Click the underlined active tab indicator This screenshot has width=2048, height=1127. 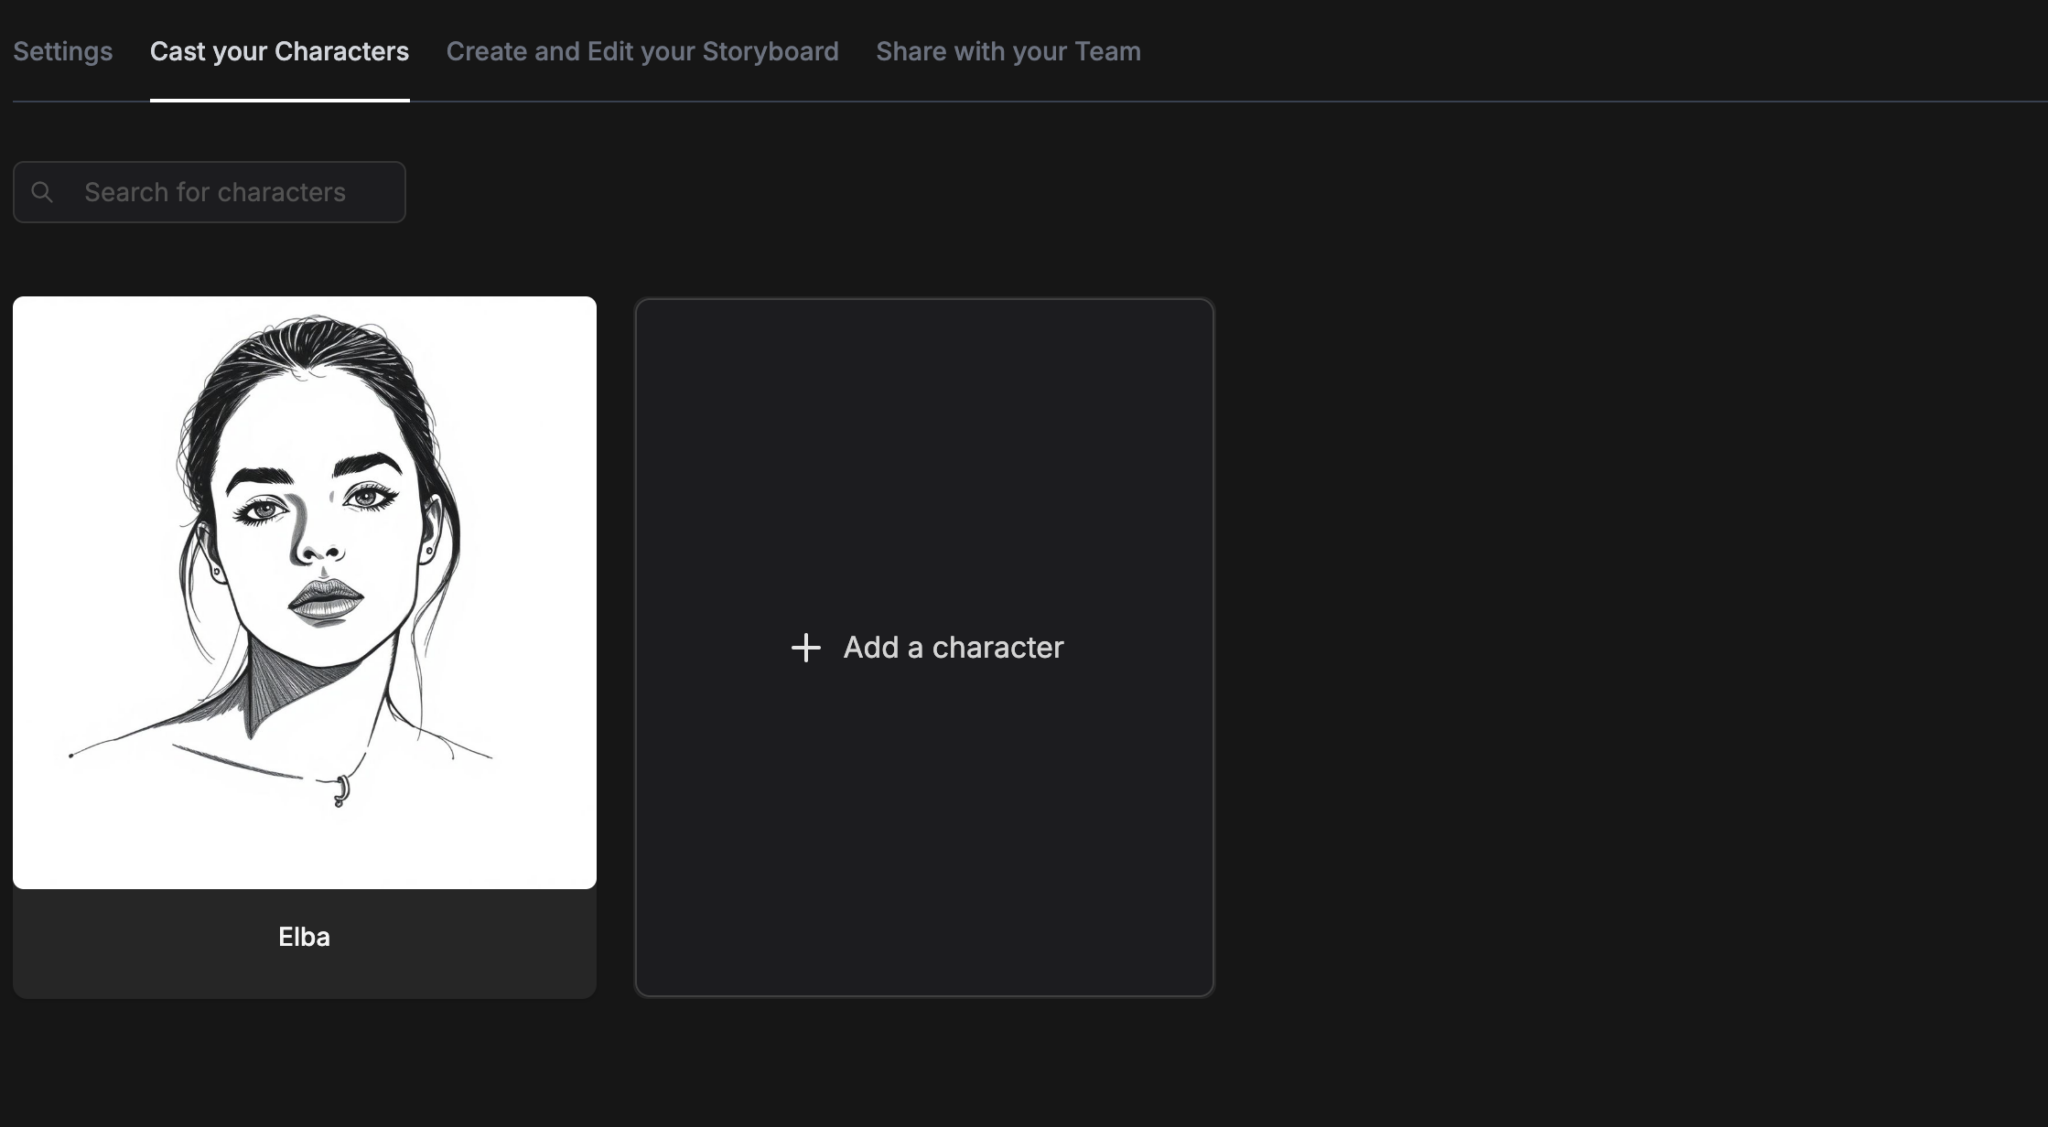[x=280, y=99]
